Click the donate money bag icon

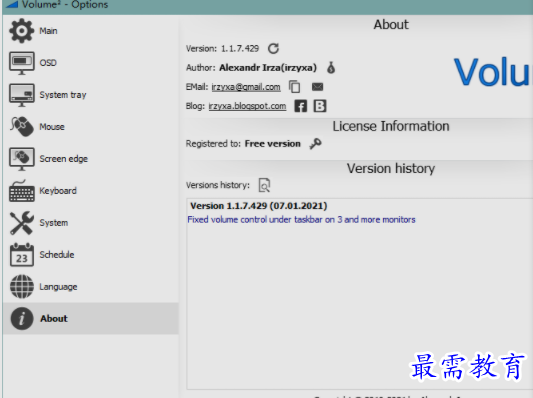point(331,68)
